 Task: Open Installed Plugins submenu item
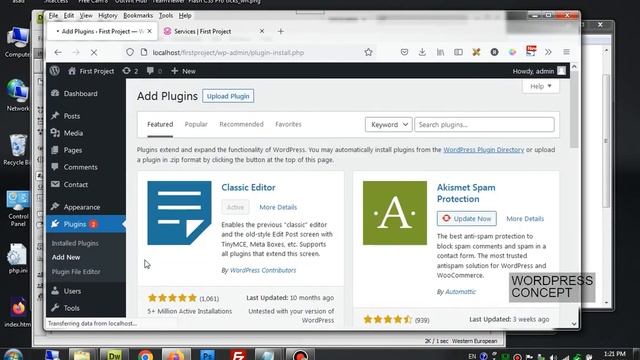tap(75, 243)
